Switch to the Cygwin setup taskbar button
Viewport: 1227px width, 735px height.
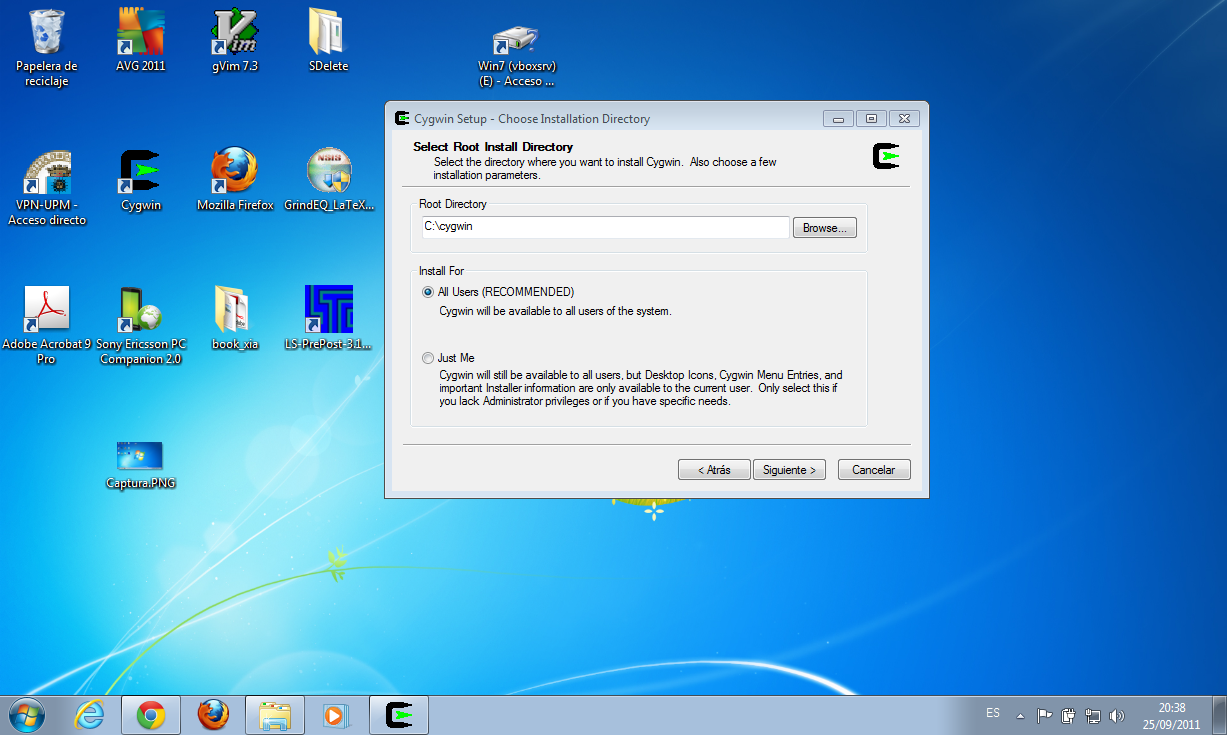pos(399,714)
